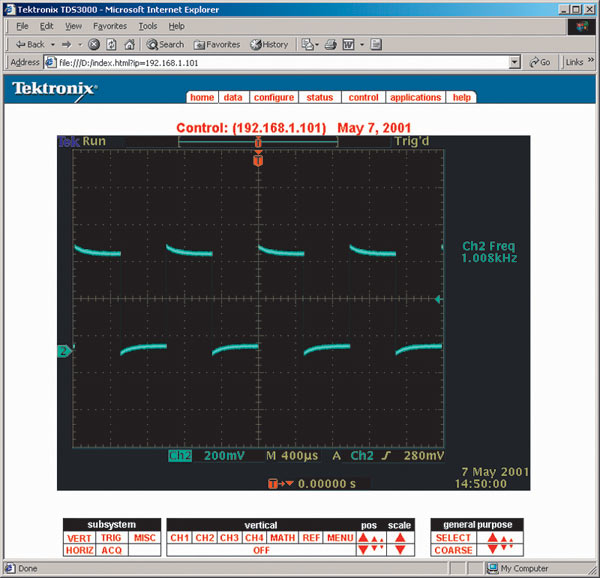Switch to the configure tab
600x578 pixels.
[x=274, y=98]
